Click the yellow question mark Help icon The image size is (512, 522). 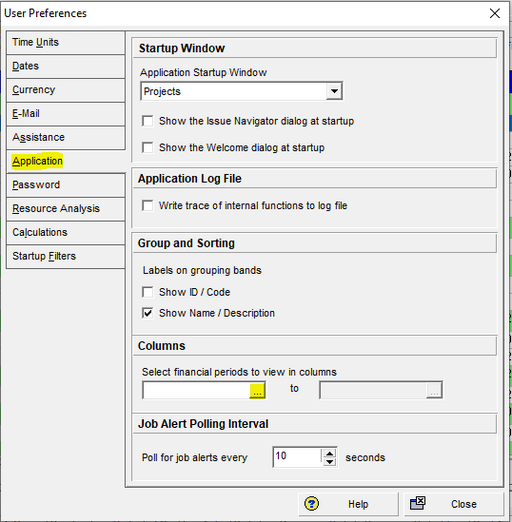[x=312, y=503]
